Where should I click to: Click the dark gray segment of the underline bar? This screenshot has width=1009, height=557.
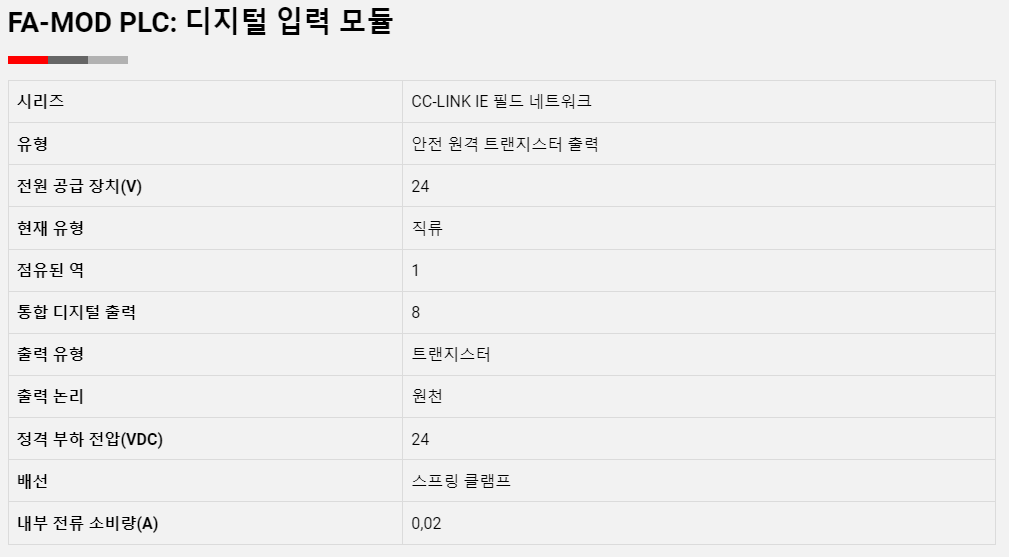tap(68, 60)
